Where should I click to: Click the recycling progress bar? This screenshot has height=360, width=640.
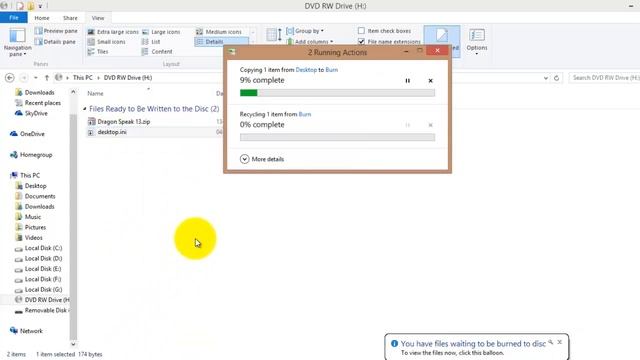pyautogui.click(x=337, y=138)
